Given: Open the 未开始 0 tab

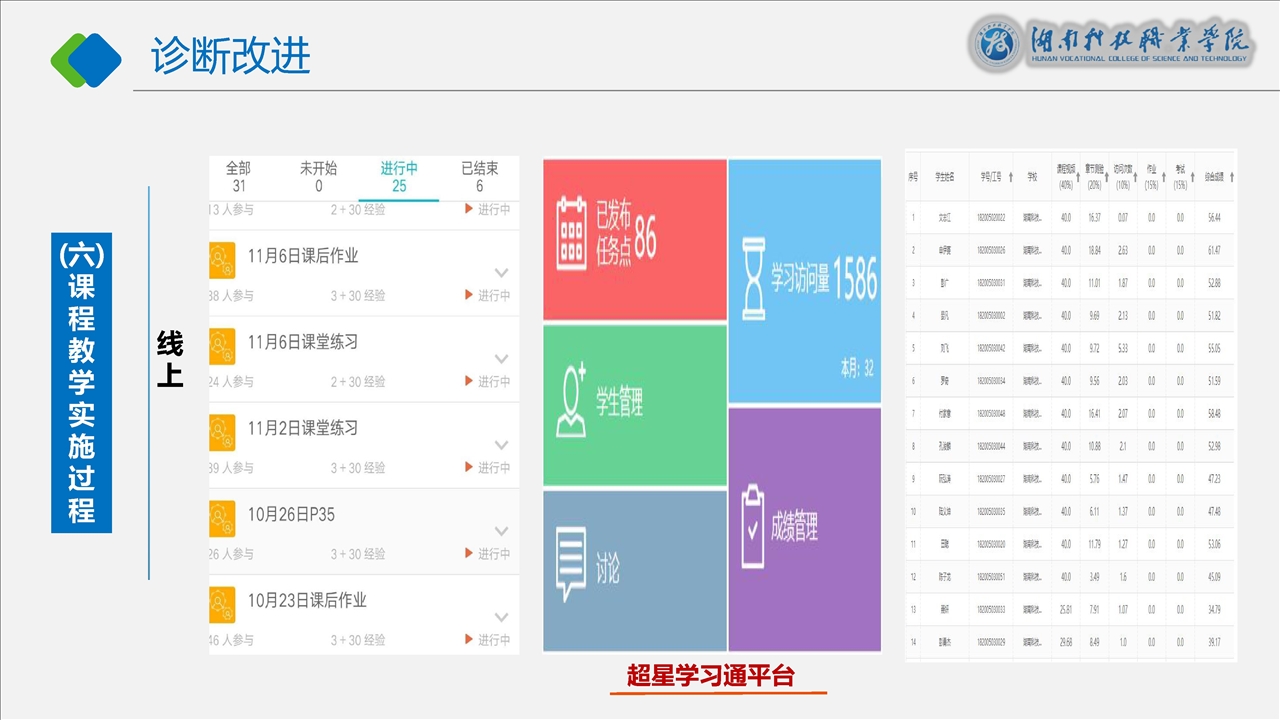Looking at the screenshot, I should pyautogui.click(x=318, y=177).
